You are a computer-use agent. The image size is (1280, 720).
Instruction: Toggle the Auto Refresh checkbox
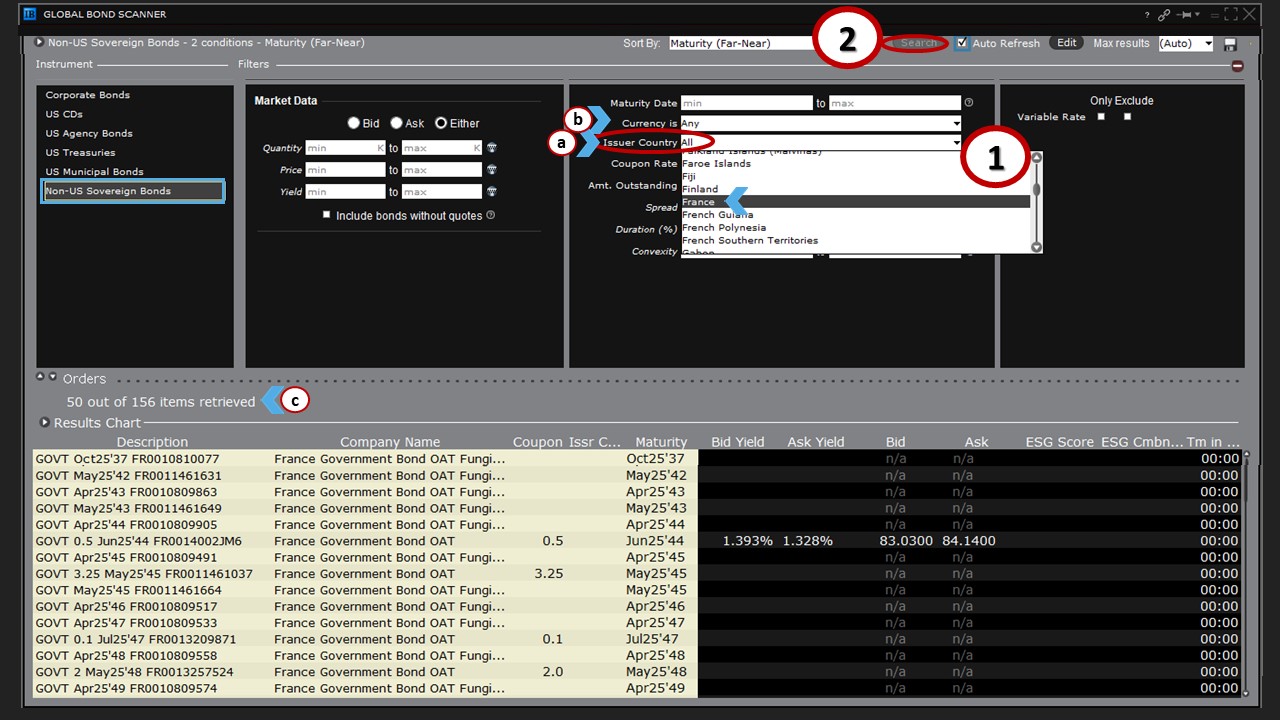(x=962, y=43)
